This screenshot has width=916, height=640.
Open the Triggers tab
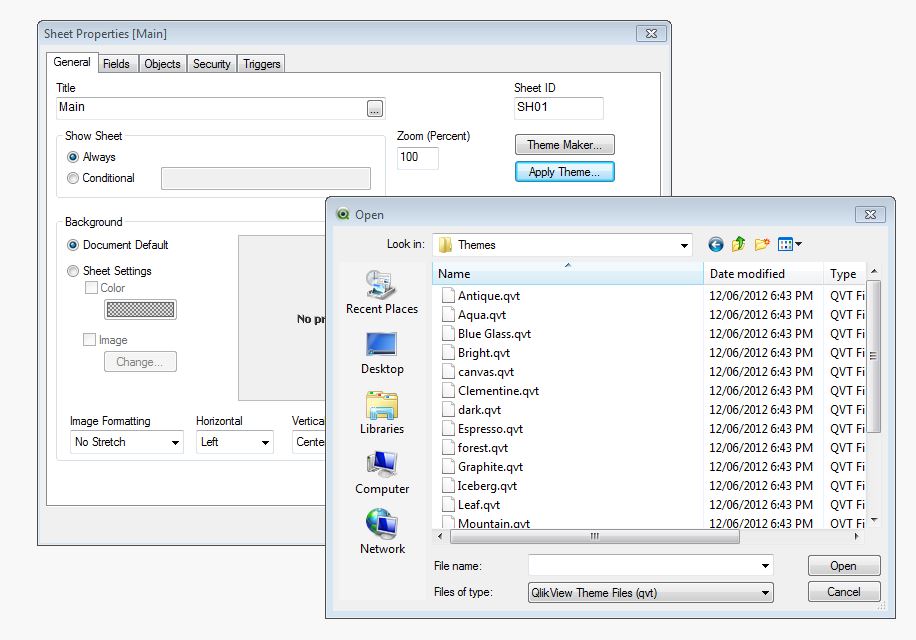click(262, 64)
